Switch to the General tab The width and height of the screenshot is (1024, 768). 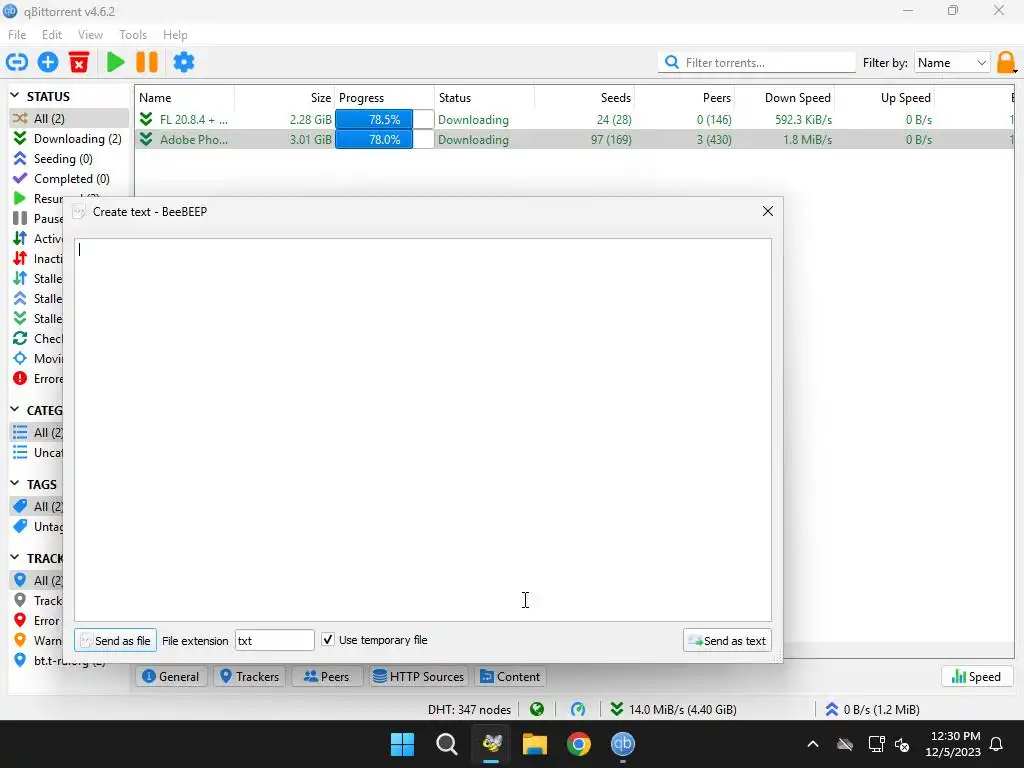pyautogui.click(x=171, y=677)
